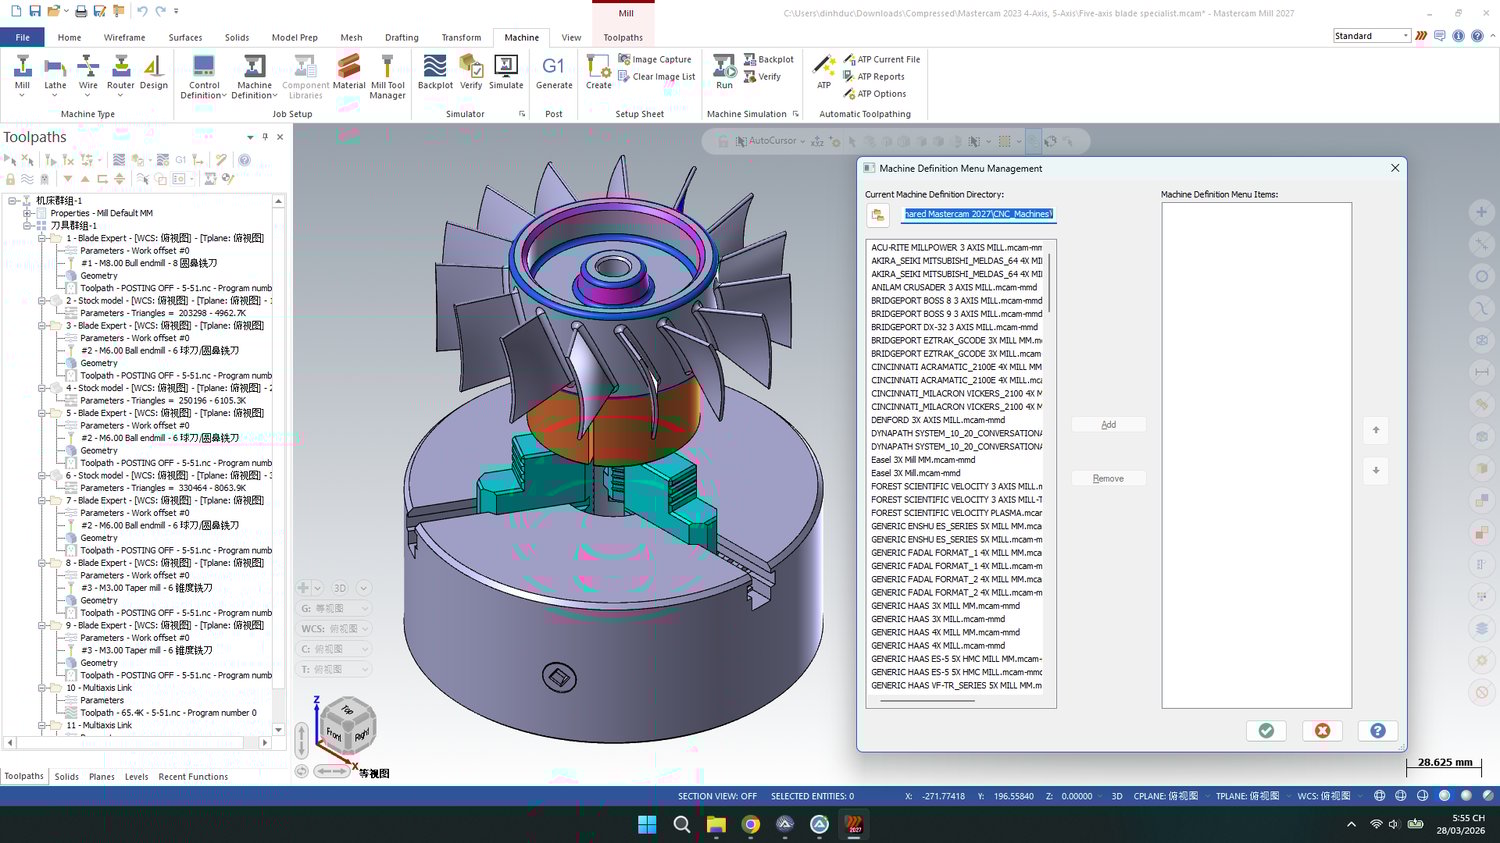
Task: Switch to the Toolpaths ribbon tab
Action: coord(623,37)
